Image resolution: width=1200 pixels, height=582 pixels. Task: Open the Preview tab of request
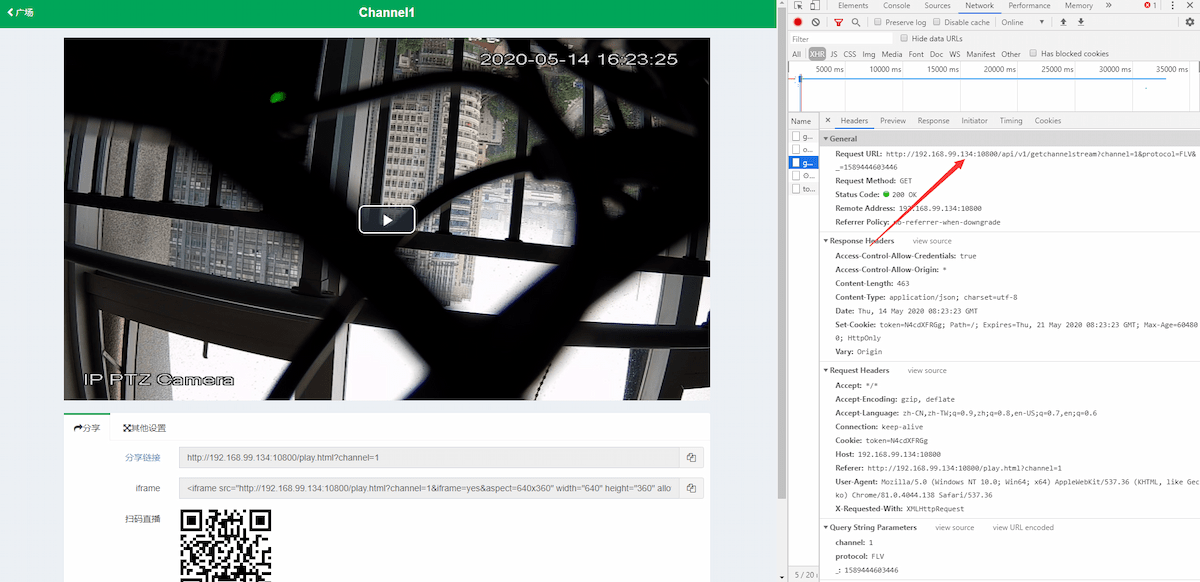coord(893,120)
